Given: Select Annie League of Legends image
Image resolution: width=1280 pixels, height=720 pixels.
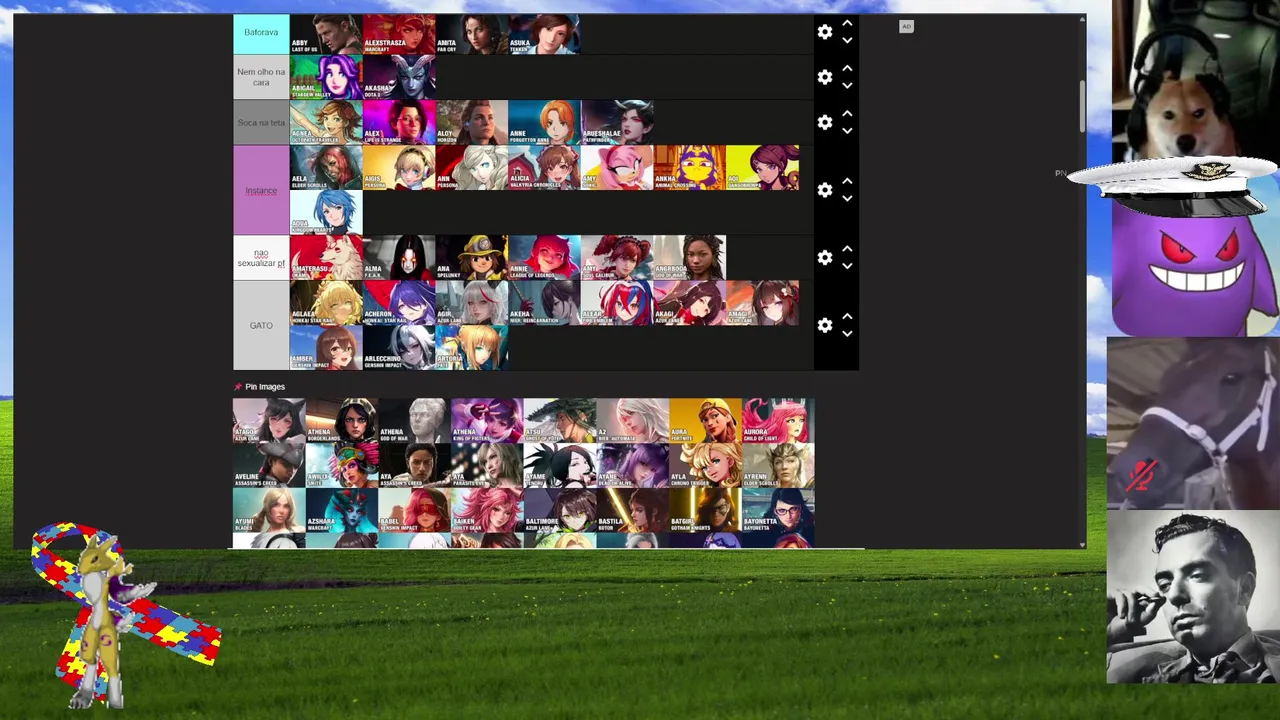Looking at the screenshot, I should pyautogui.click(x=544, y=258).
